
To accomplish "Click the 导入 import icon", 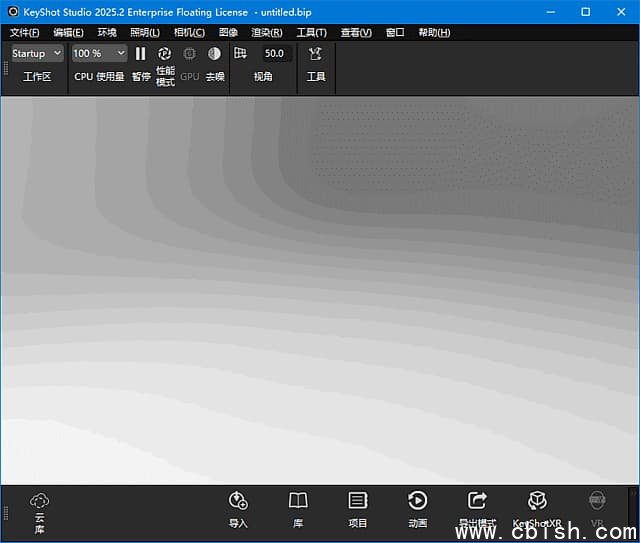I will [x=238, y=501].
